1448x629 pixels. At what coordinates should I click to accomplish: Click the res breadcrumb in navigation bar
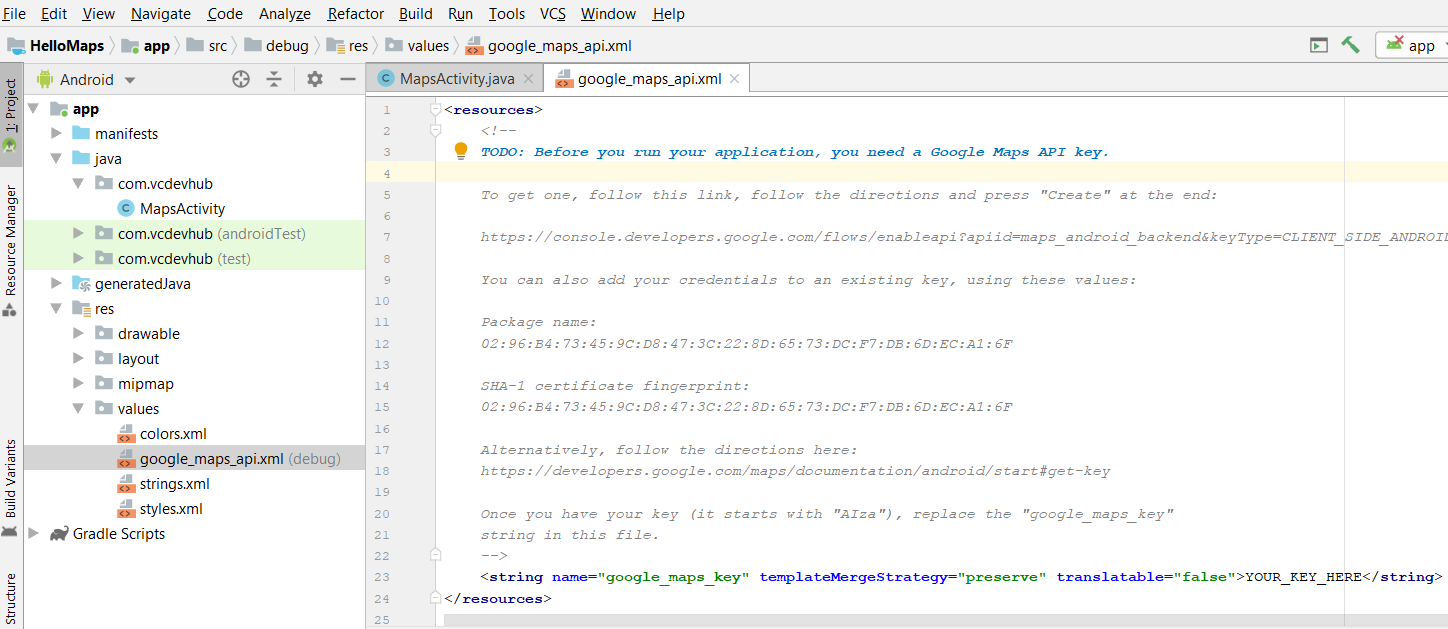pos(348,46)
